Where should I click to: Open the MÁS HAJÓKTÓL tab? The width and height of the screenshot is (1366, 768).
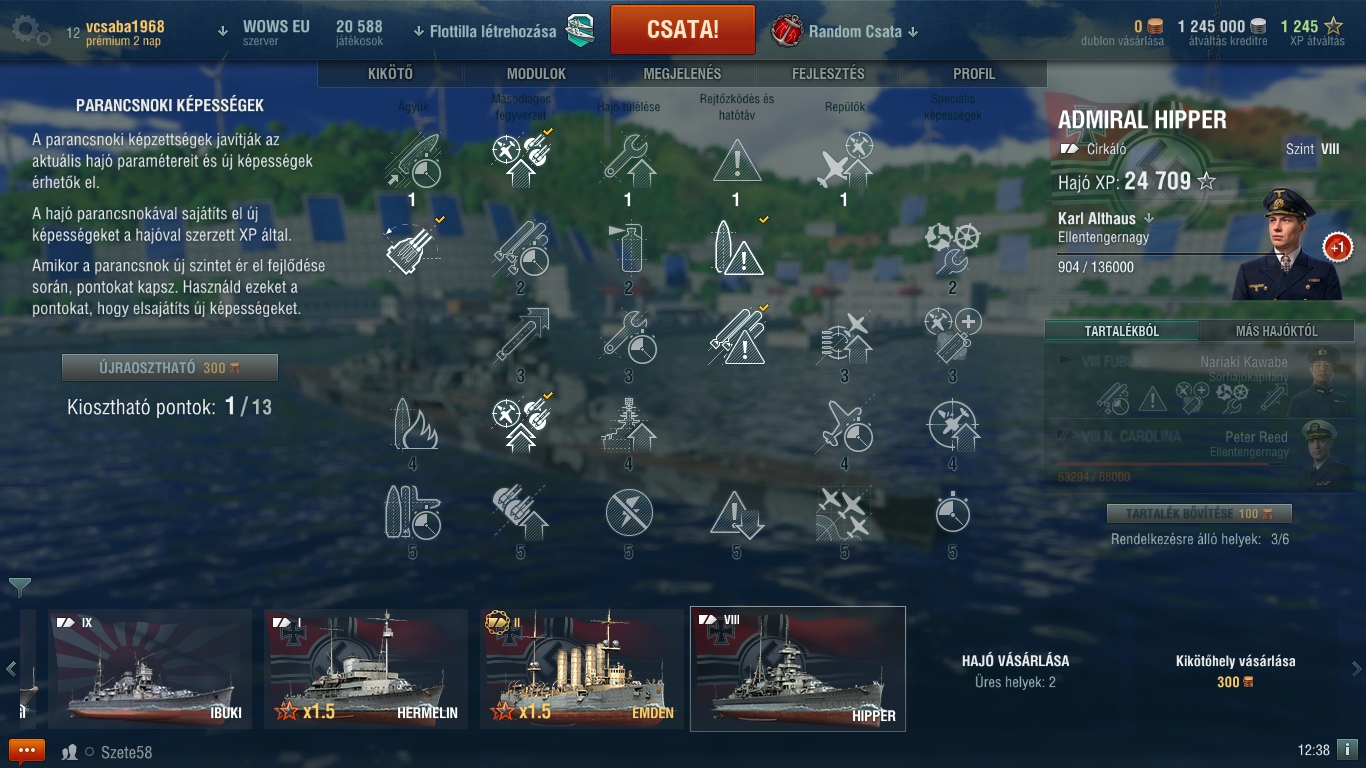point(1276,331)
